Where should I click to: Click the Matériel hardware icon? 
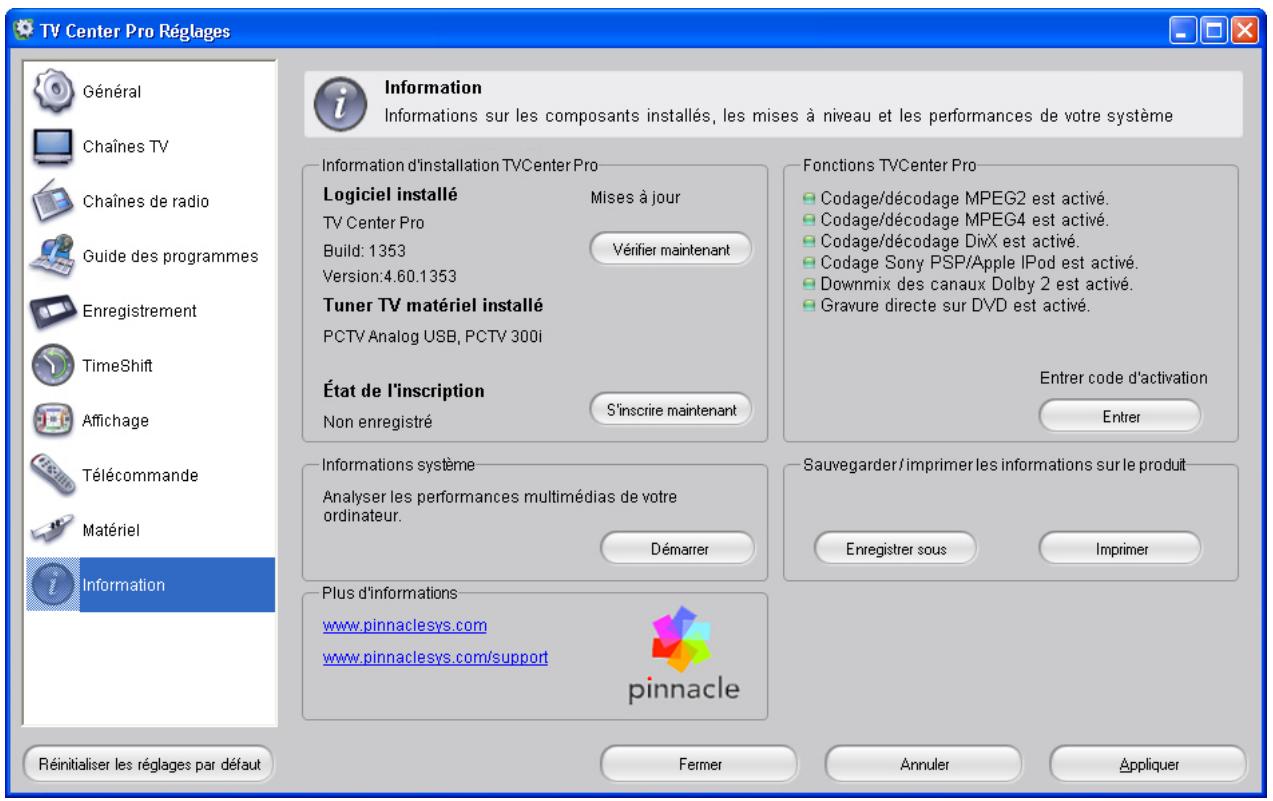point(51,531)
